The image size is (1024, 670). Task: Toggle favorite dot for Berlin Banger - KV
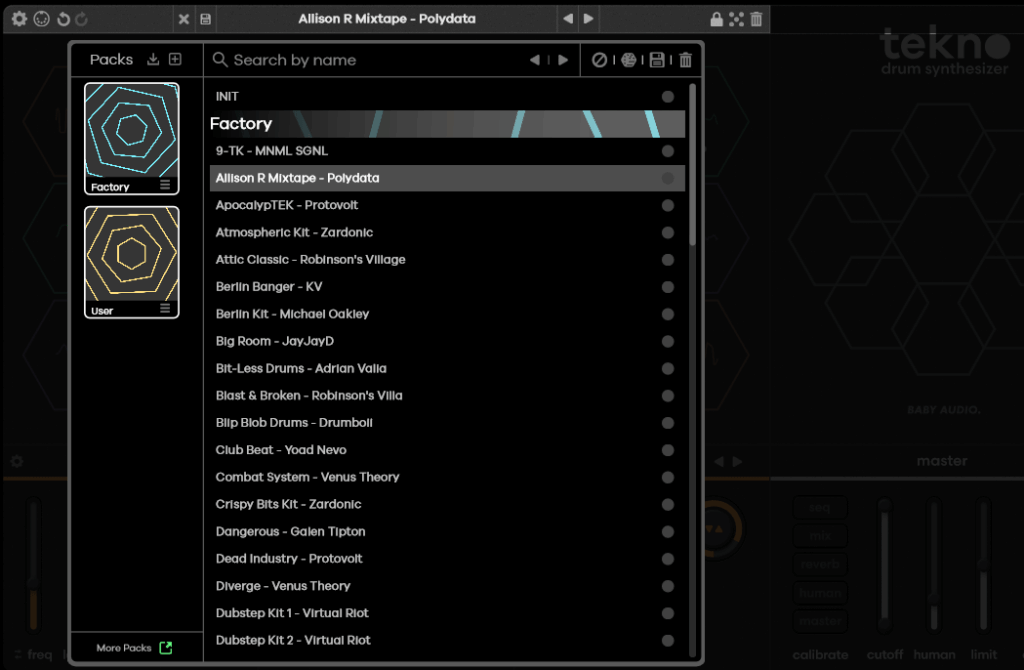667,287
